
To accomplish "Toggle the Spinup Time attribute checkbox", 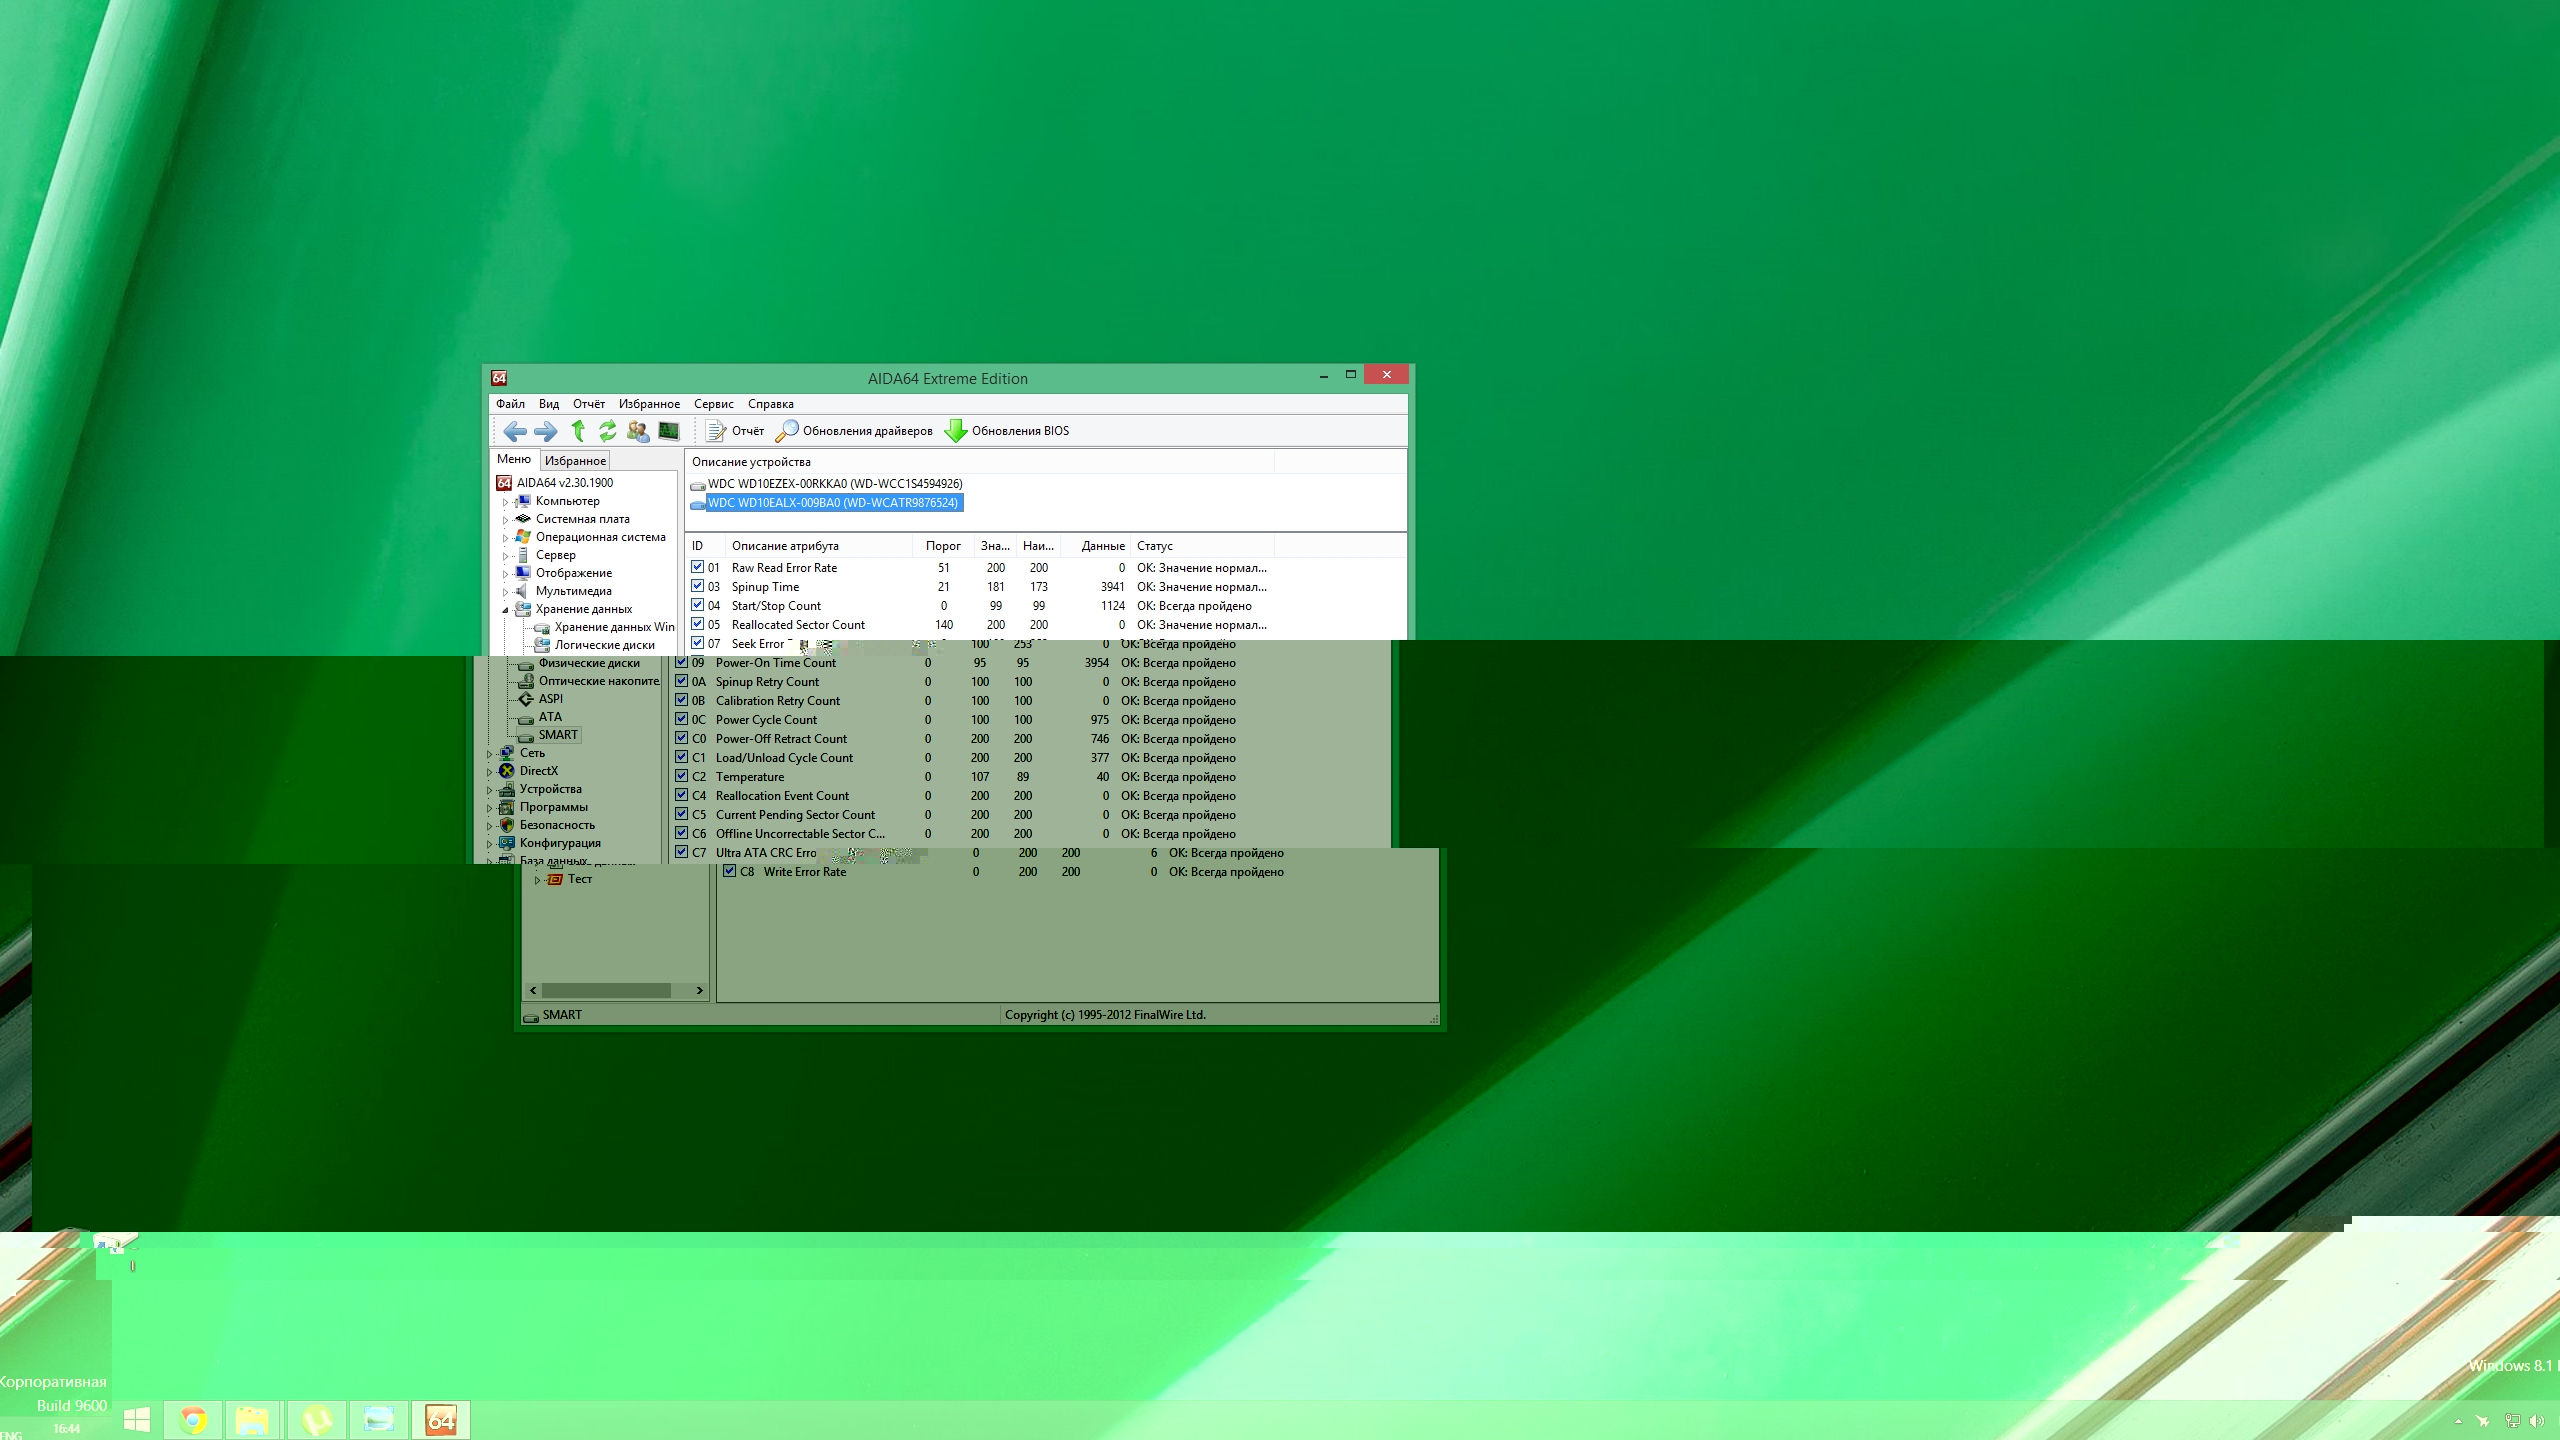I will (x=698, y=586).
